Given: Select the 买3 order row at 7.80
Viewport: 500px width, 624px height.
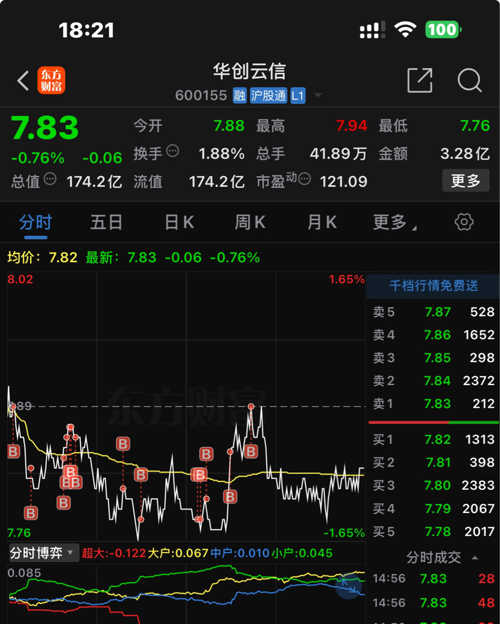Looking at the screenshot, I should pyautogui.click(x=433, y=486).
